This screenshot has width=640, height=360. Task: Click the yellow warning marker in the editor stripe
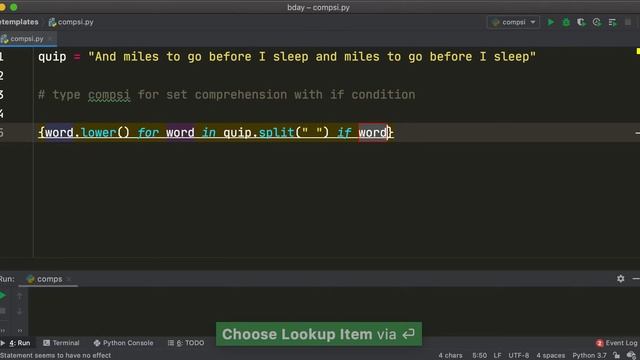click(x=638, y=51)
